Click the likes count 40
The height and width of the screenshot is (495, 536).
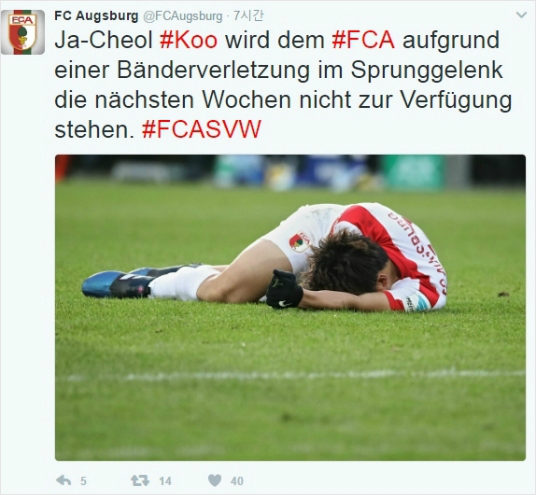tap(237, 481)
